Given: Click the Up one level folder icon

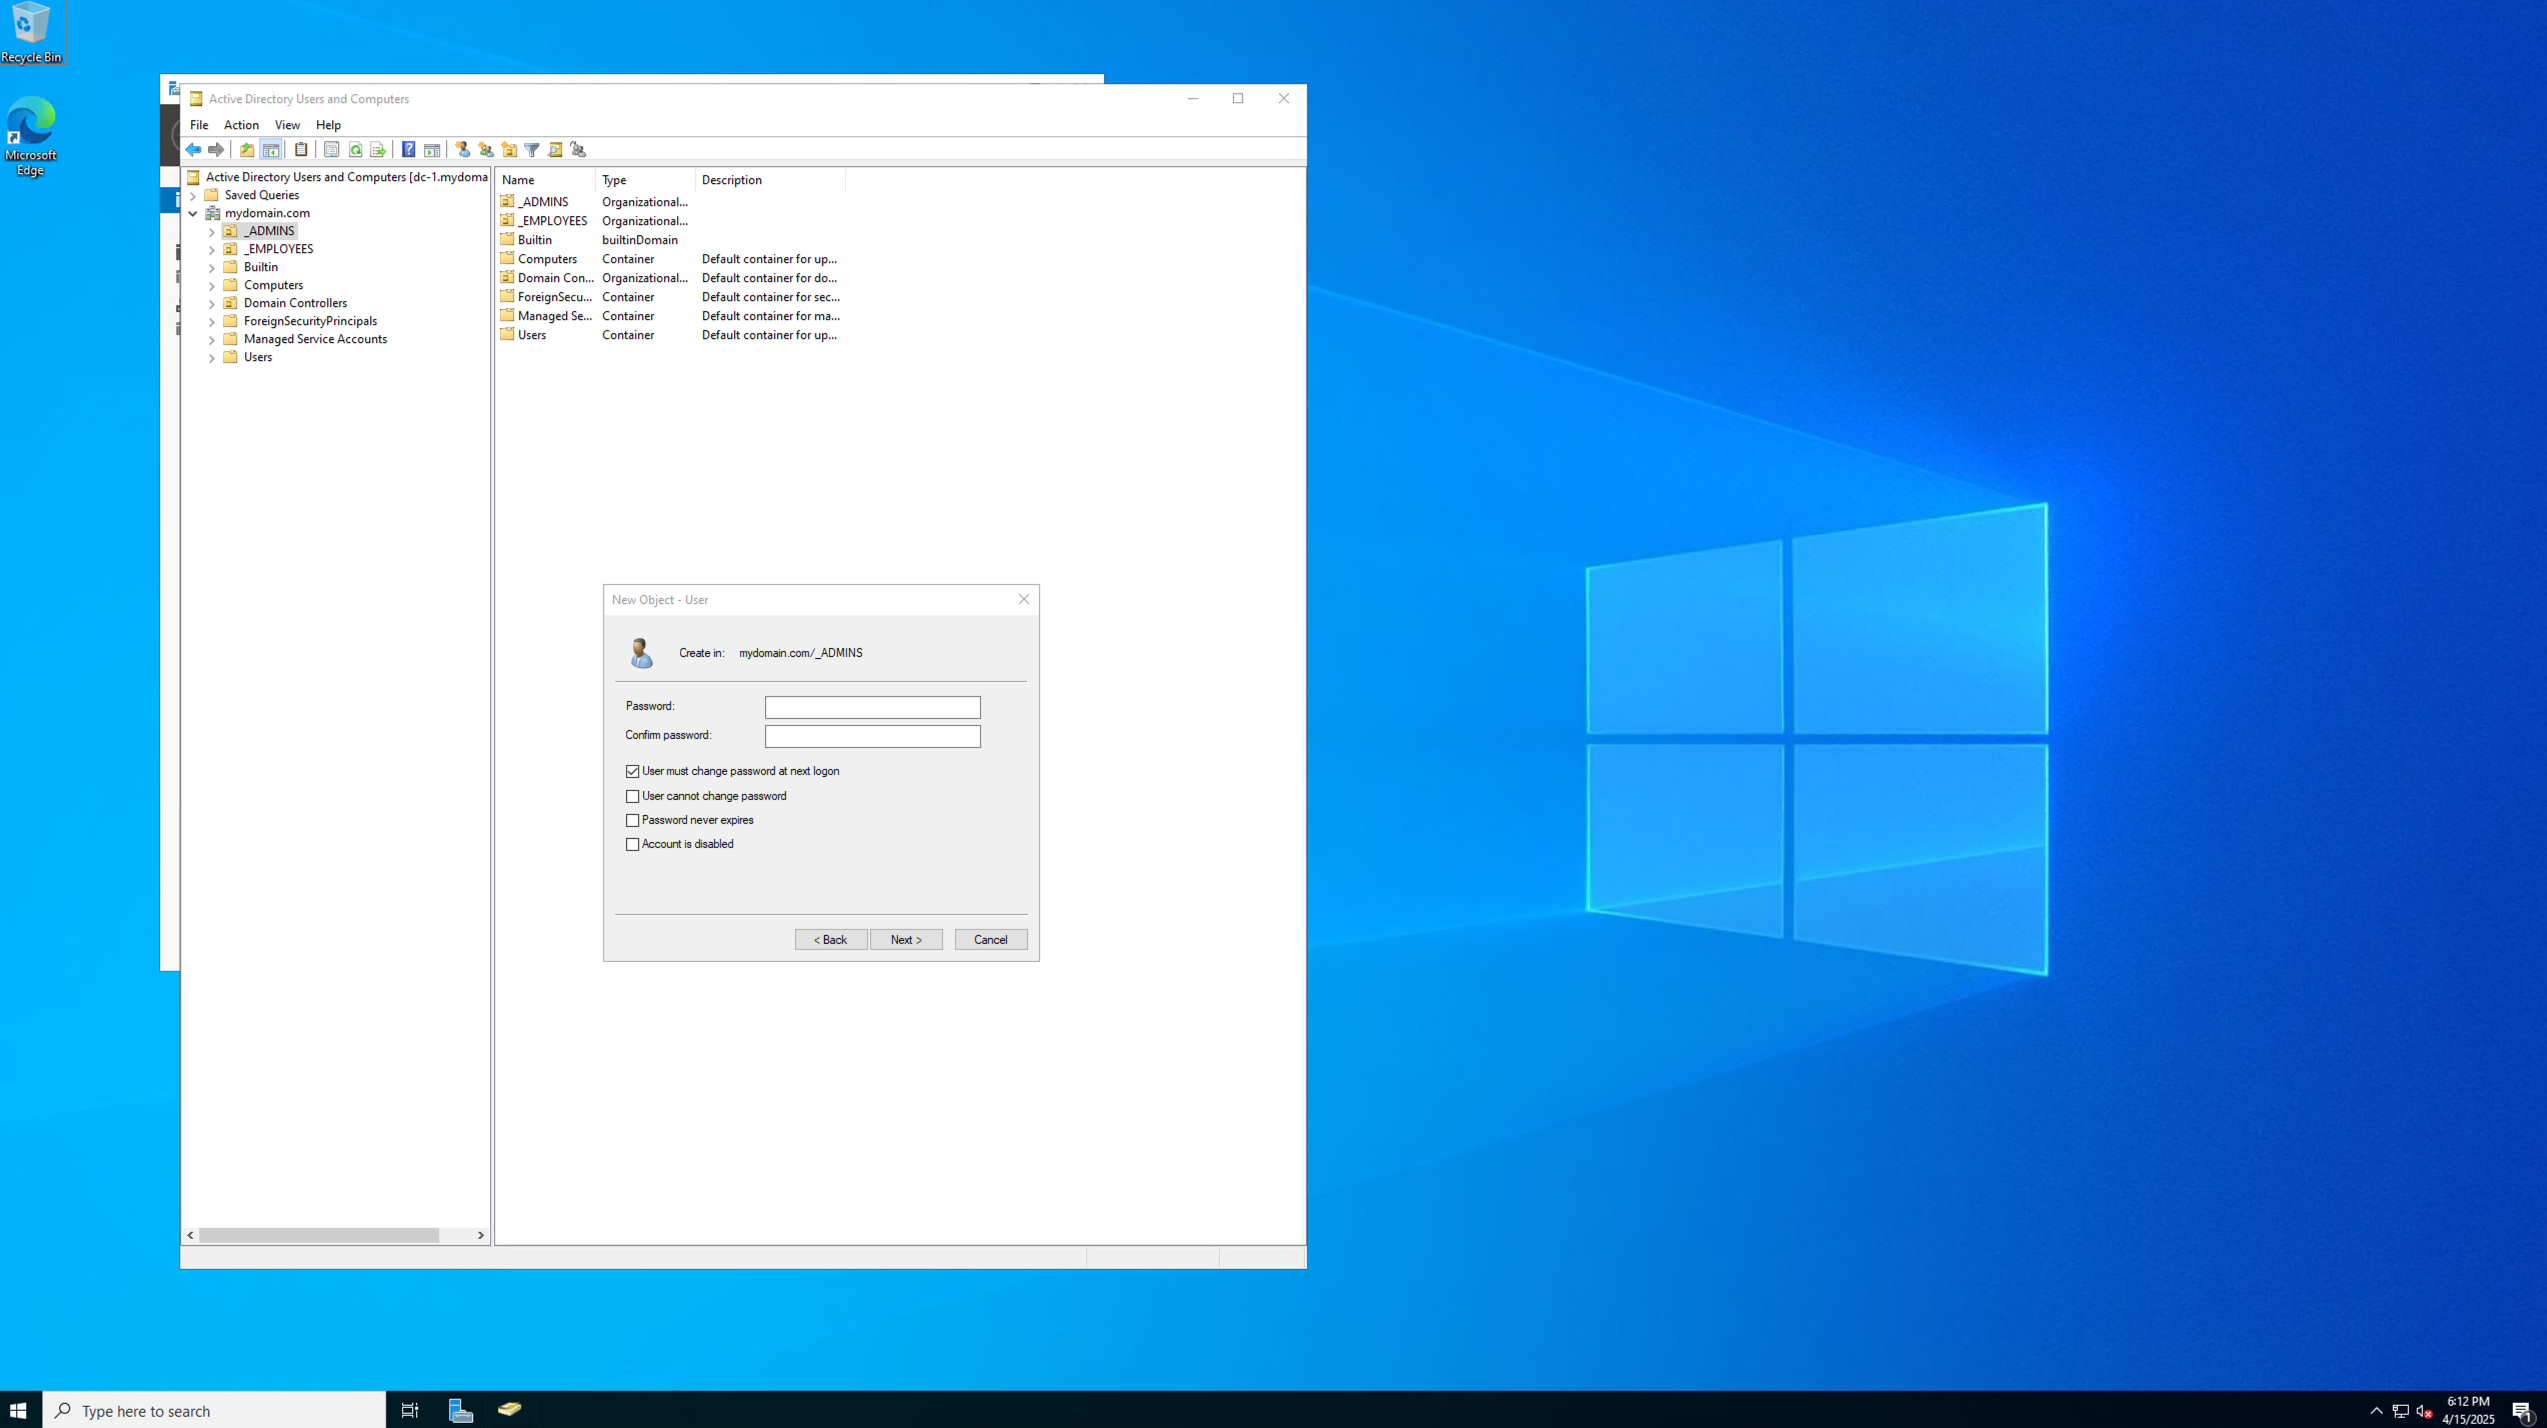Looking at the screenshot, I should [x=247, y=150].
